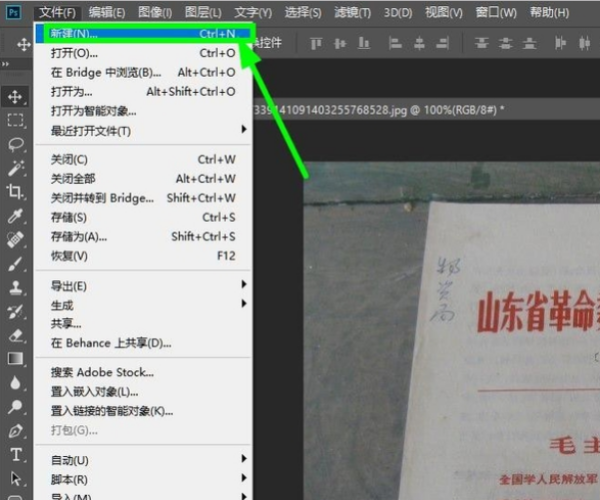Select the Clone Stamp tool
600x500 pixels.
pos(15,288)
